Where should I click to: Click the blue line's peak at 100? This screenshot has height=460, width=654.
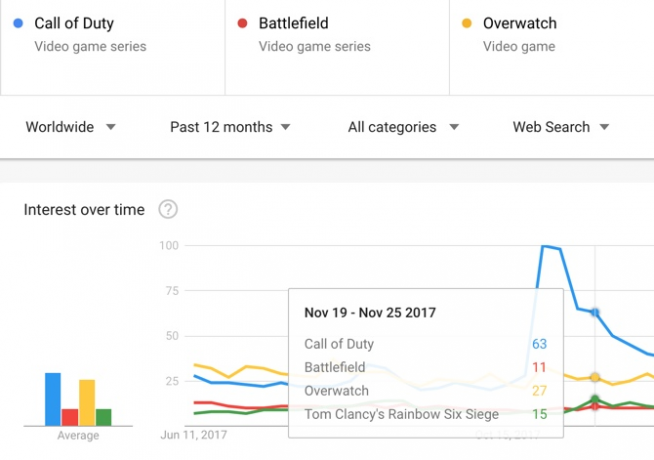543,246
